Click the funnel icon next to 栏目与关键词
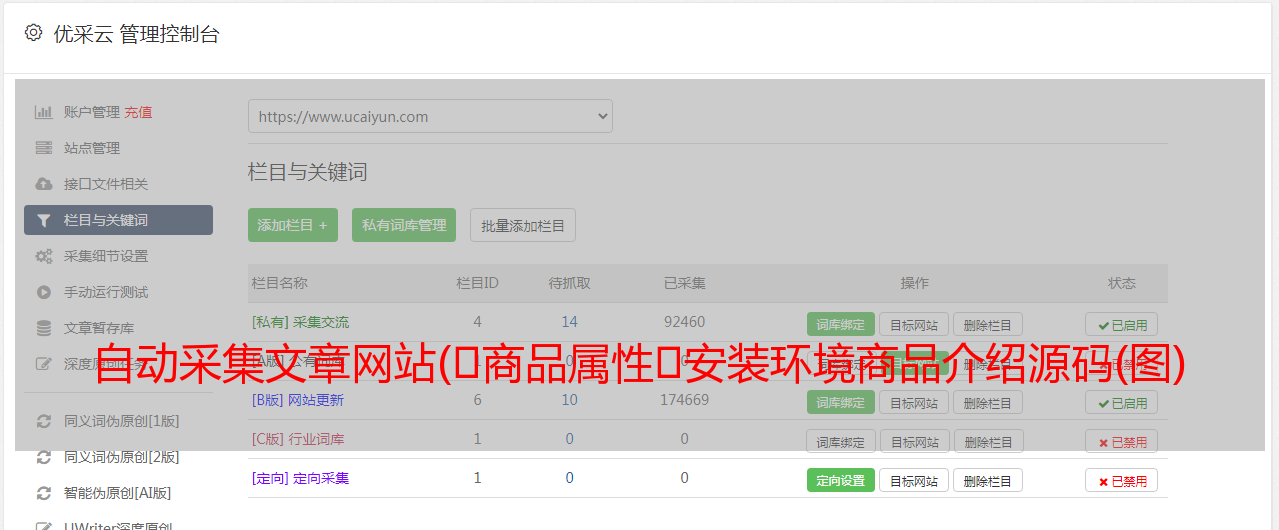This screenshot has height=530, width=1279. 44,220
